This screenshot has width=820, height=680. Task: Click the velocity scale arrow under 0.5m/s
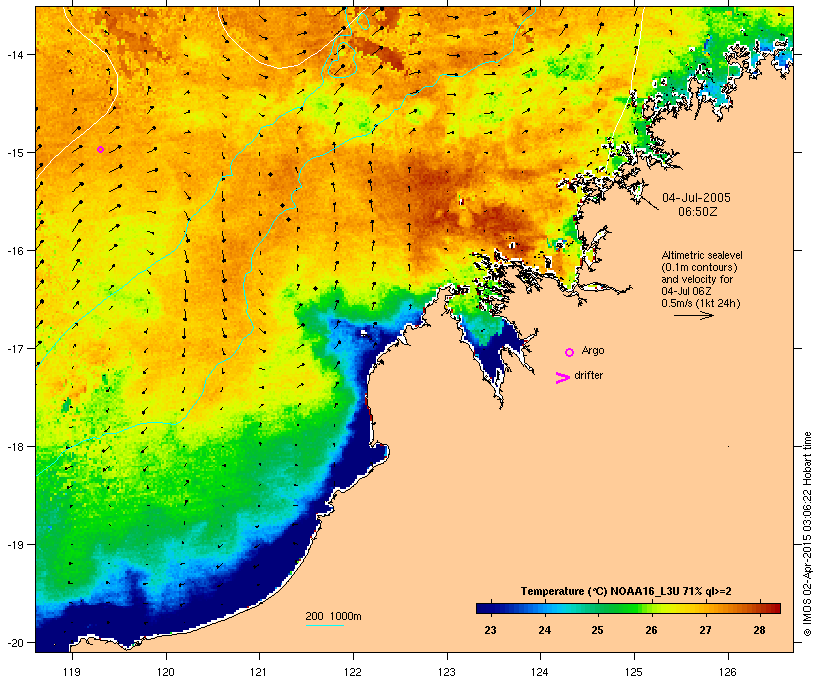coord(693,315)
